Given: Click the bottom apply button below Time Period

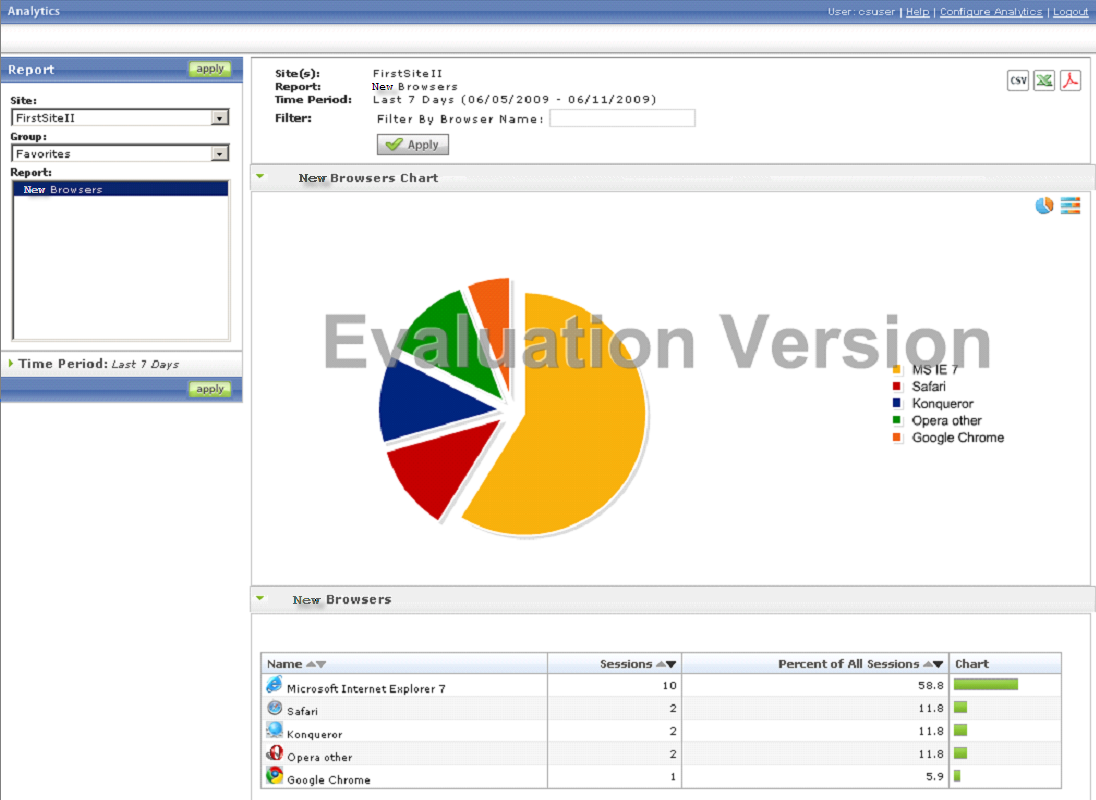Looking at the screenshot, I should click(210, 388).
